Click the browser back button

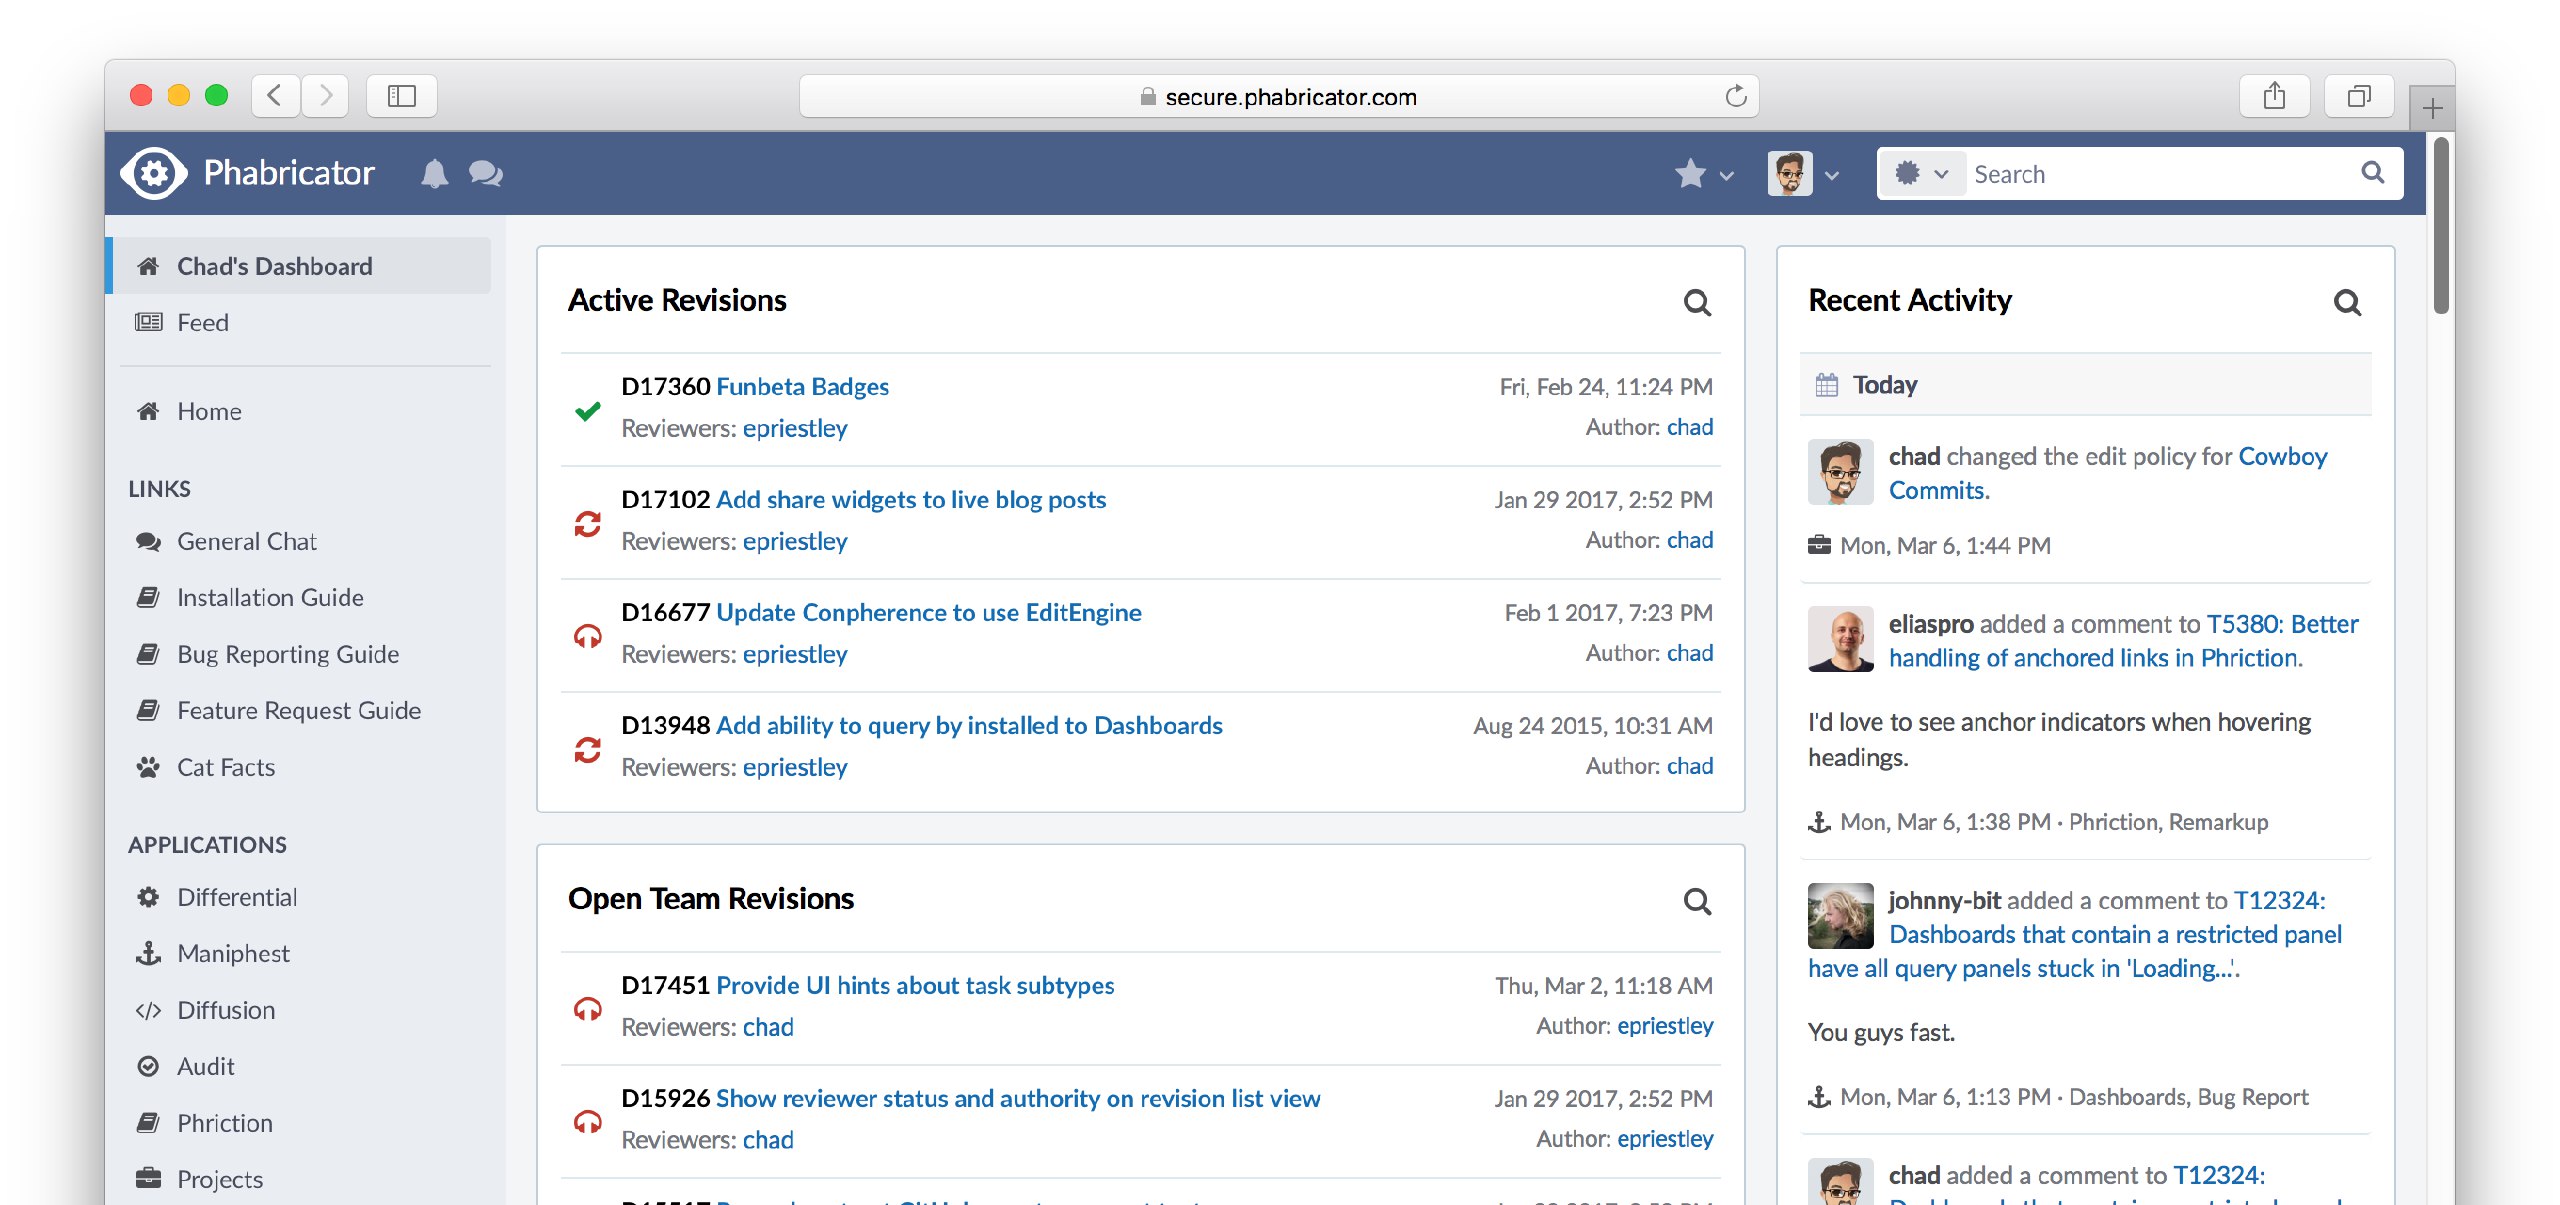(275, 96)
